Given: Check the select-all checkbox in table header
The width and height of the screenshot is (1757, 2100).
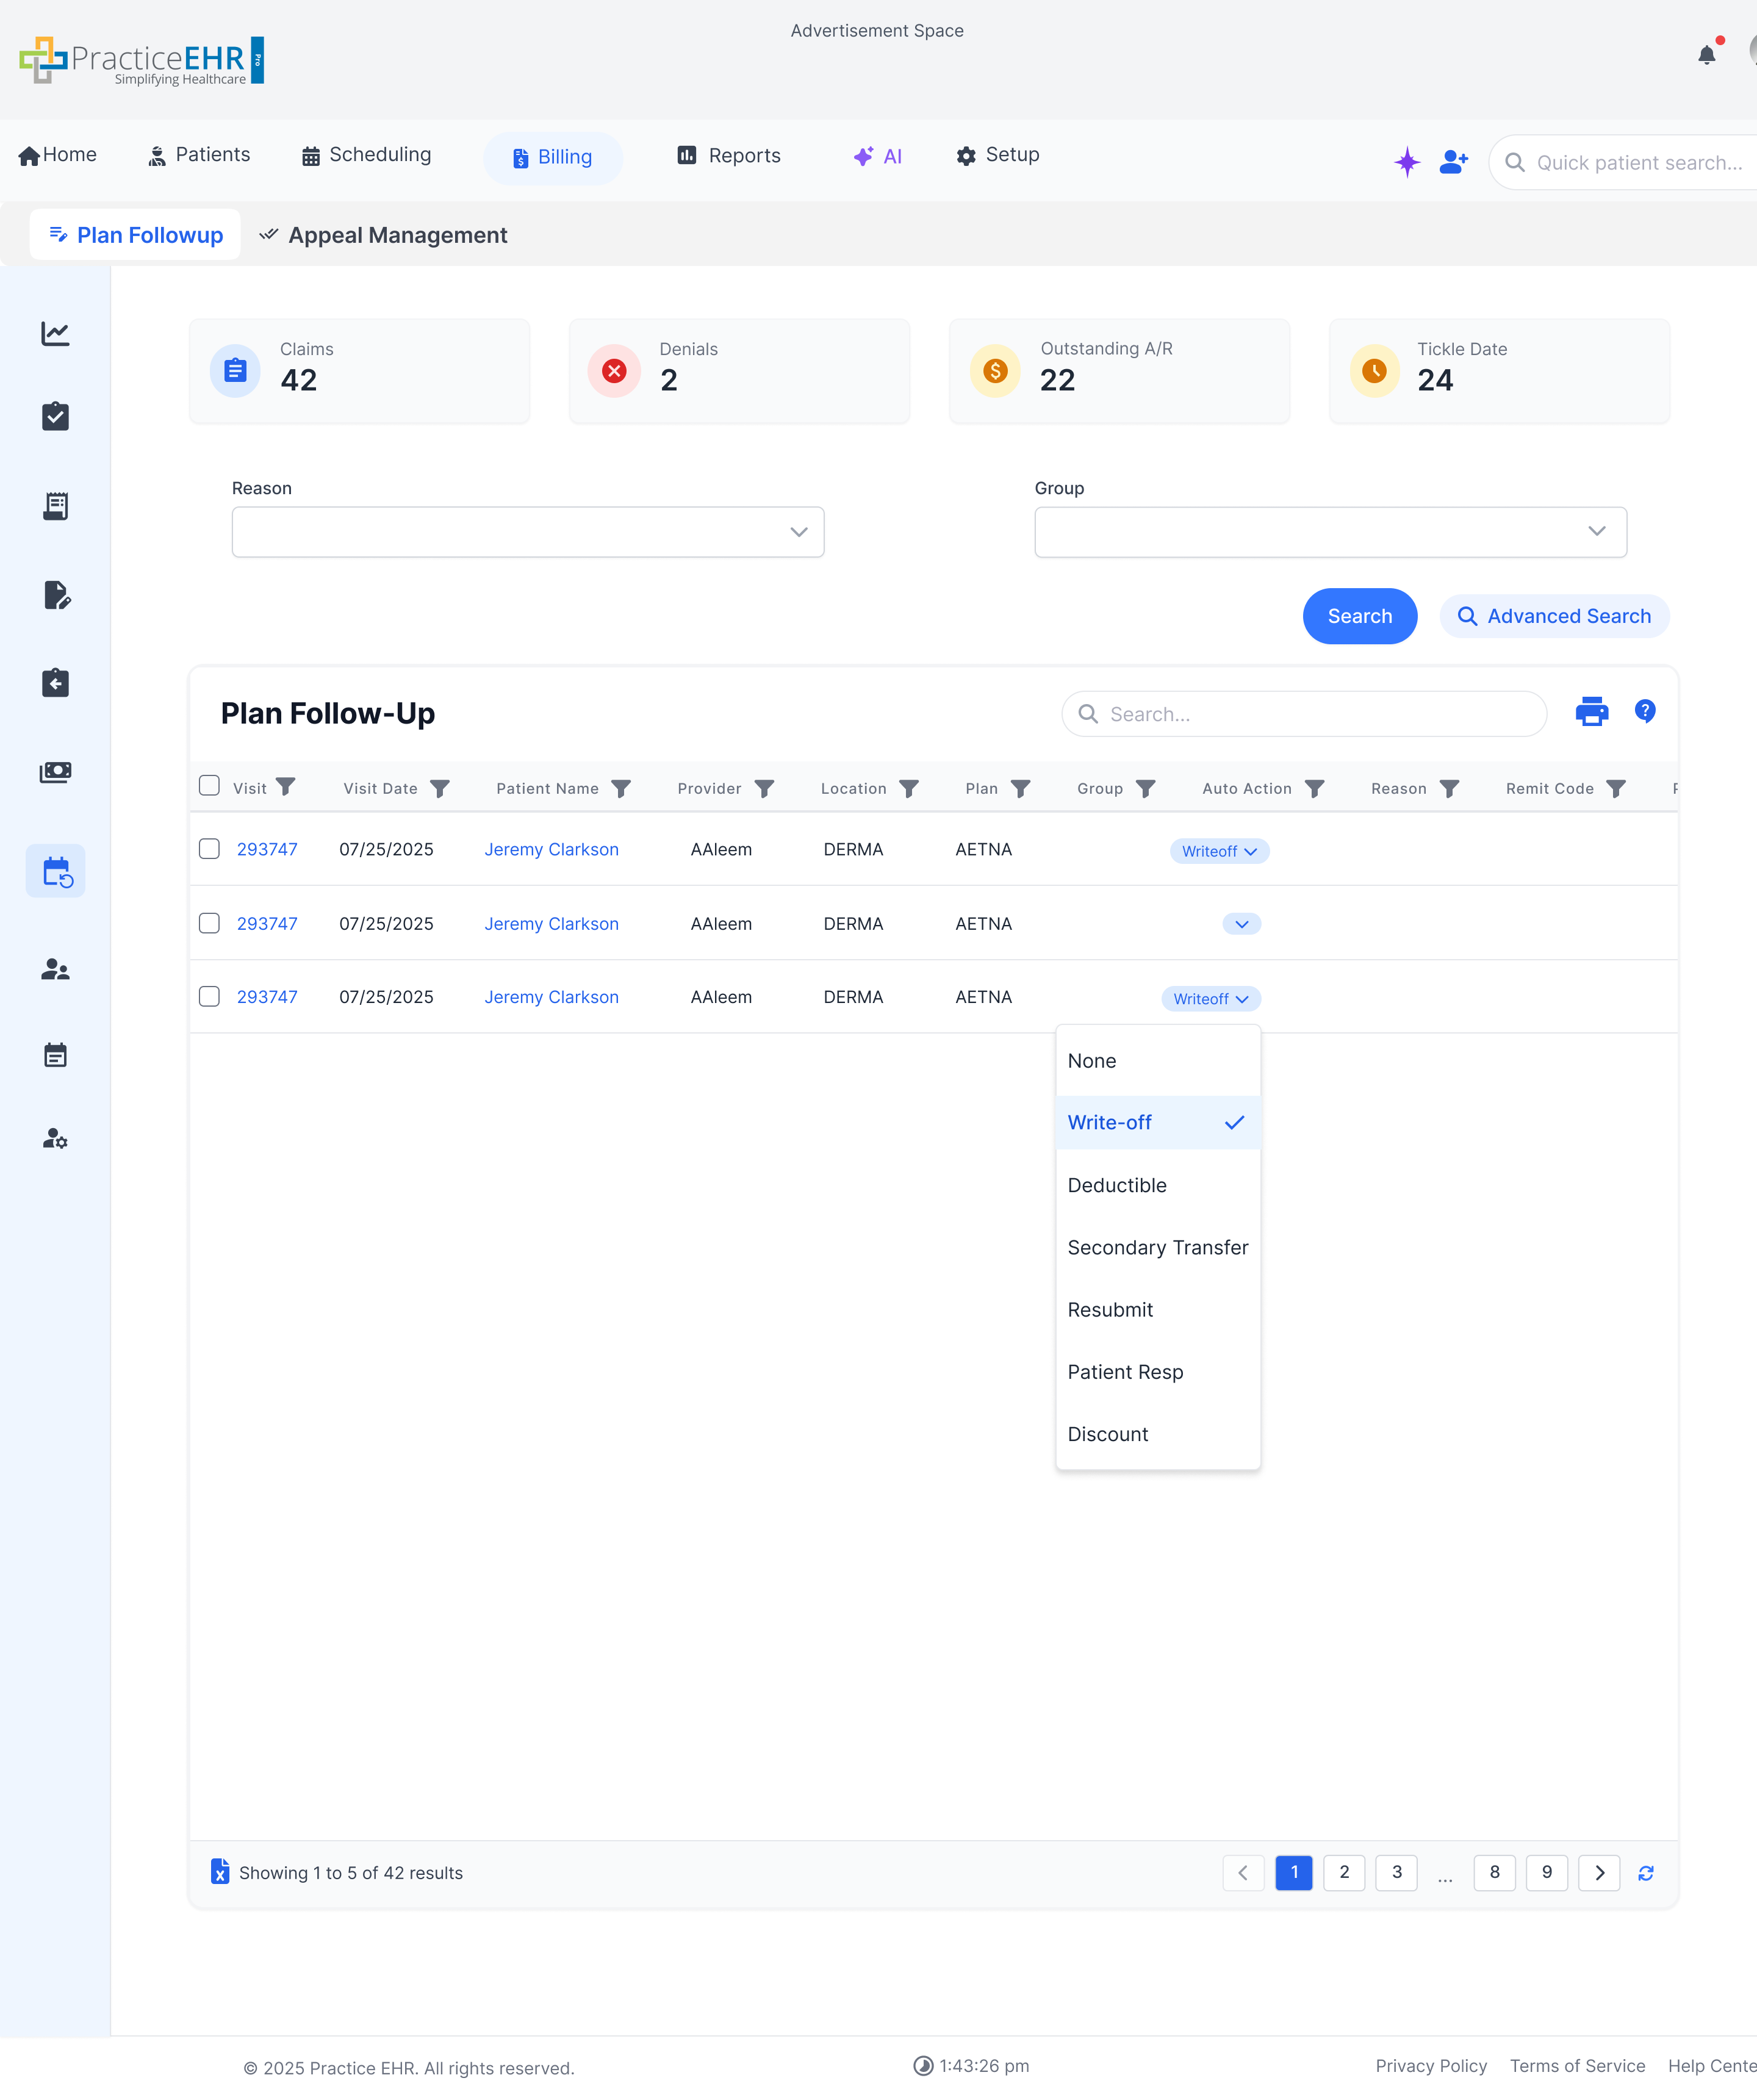Looking at the screenshot, I should coord(209,786).
